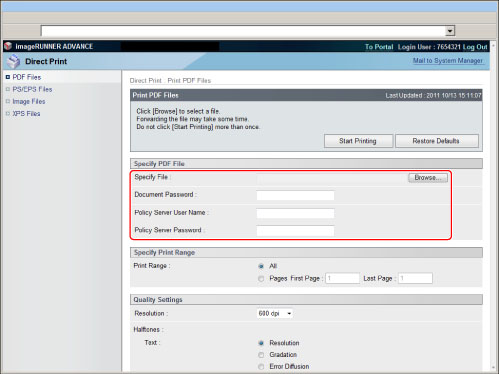Select Resolution halftone radio for Text
This screenshot has height=374, width=499.
(x=261, y=343)
